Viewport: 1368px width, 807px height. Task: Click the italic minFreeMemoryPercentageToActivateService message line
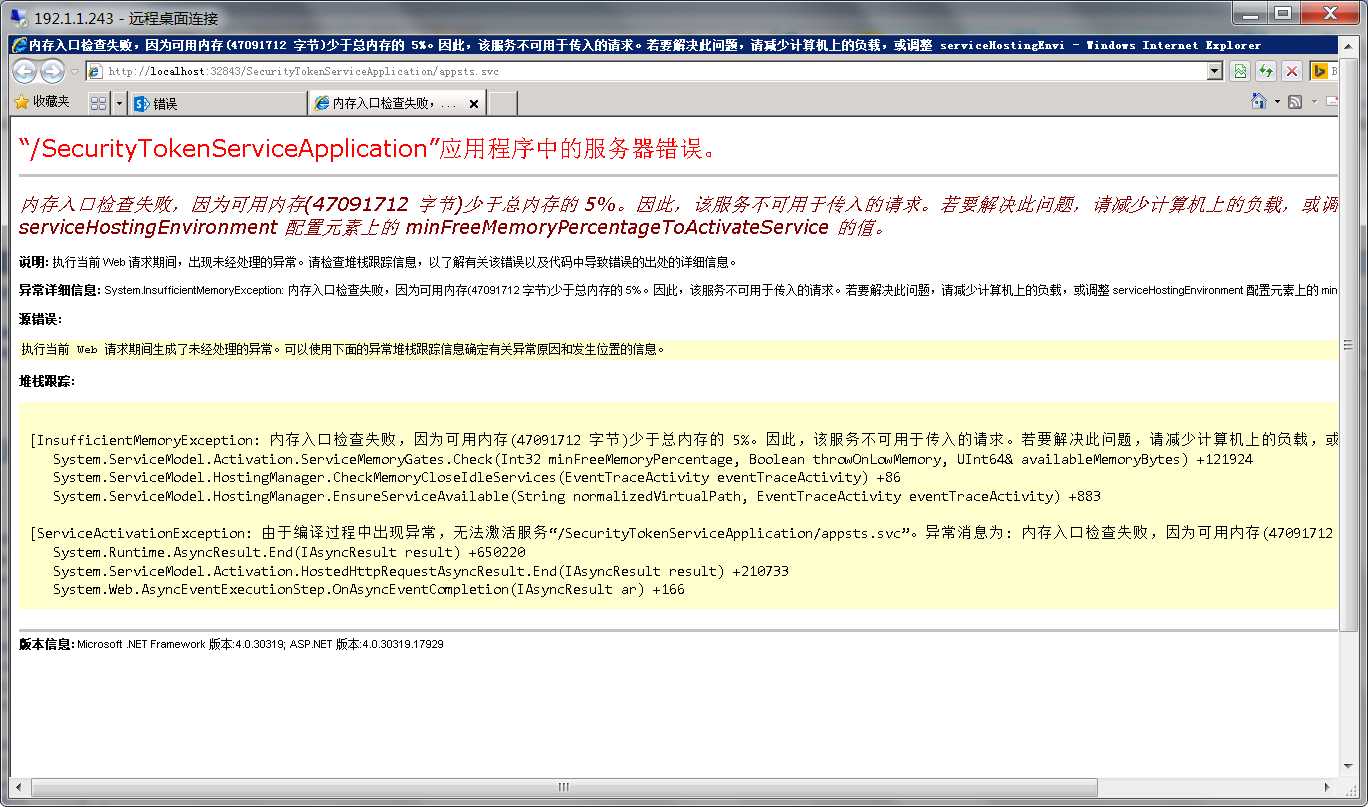453,227
